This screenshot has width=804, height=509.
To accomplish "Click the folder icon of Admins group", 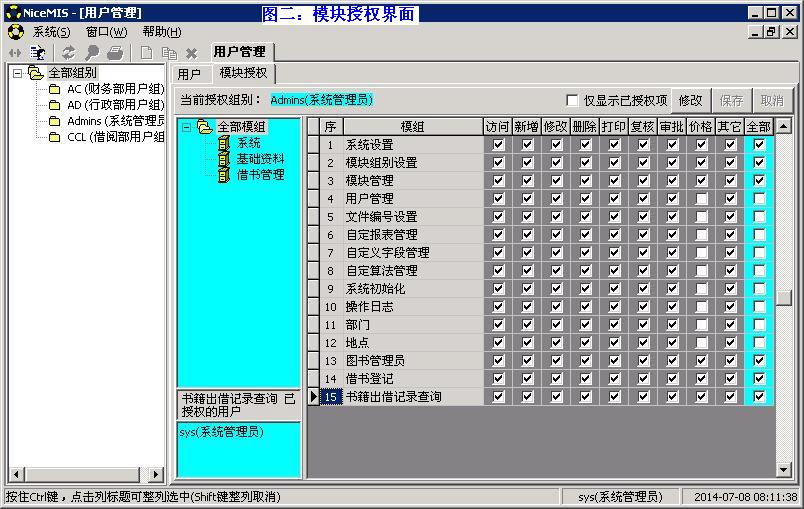I will coord(54,121).
